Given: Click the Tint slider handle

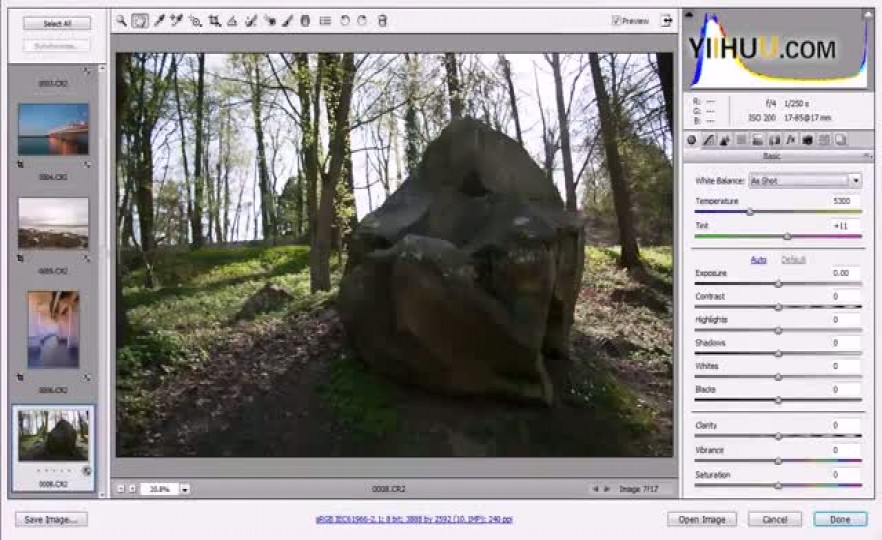Looking at the screenshot, I should (x=788, y=237).
